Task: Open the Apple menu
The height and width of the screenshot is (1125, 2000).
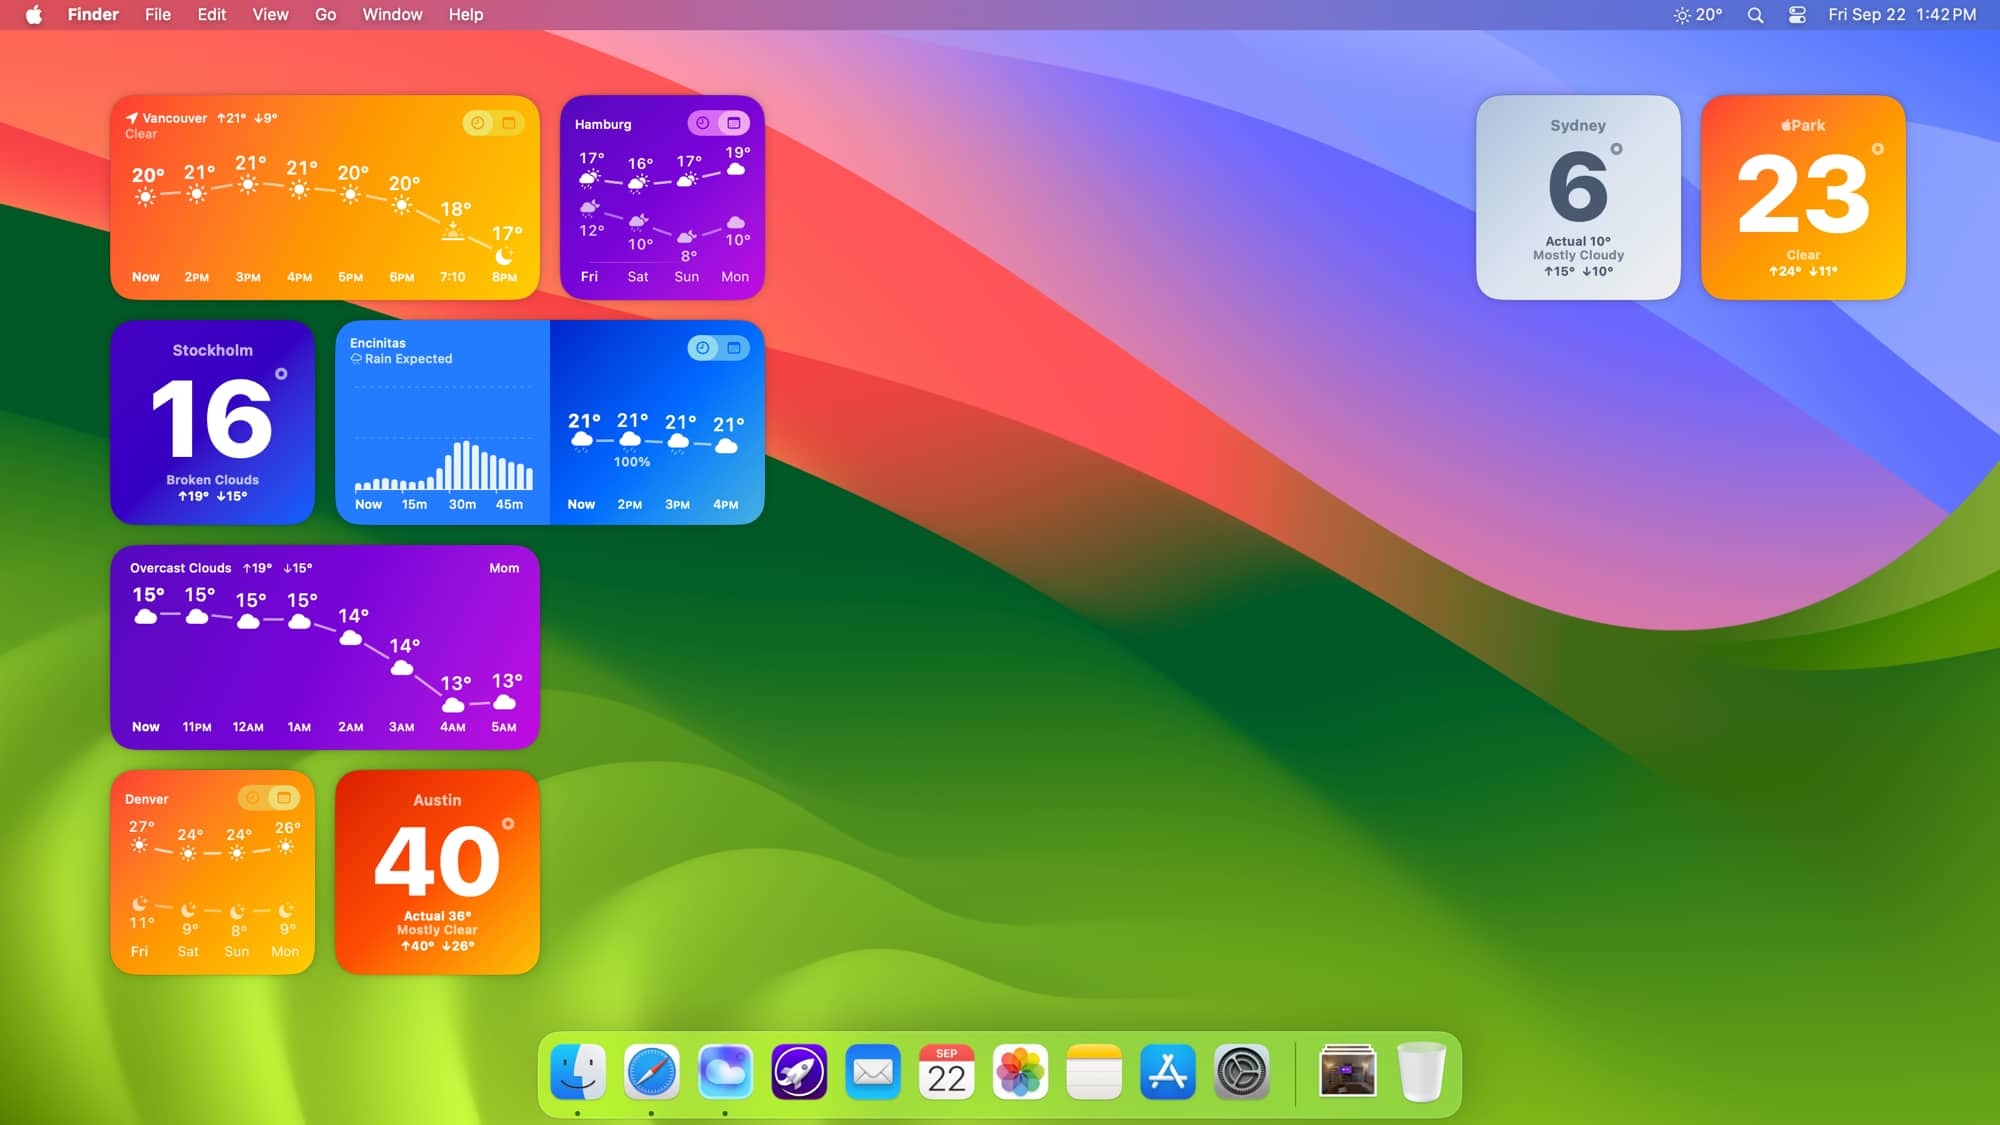Action: [x=34, y=14]
